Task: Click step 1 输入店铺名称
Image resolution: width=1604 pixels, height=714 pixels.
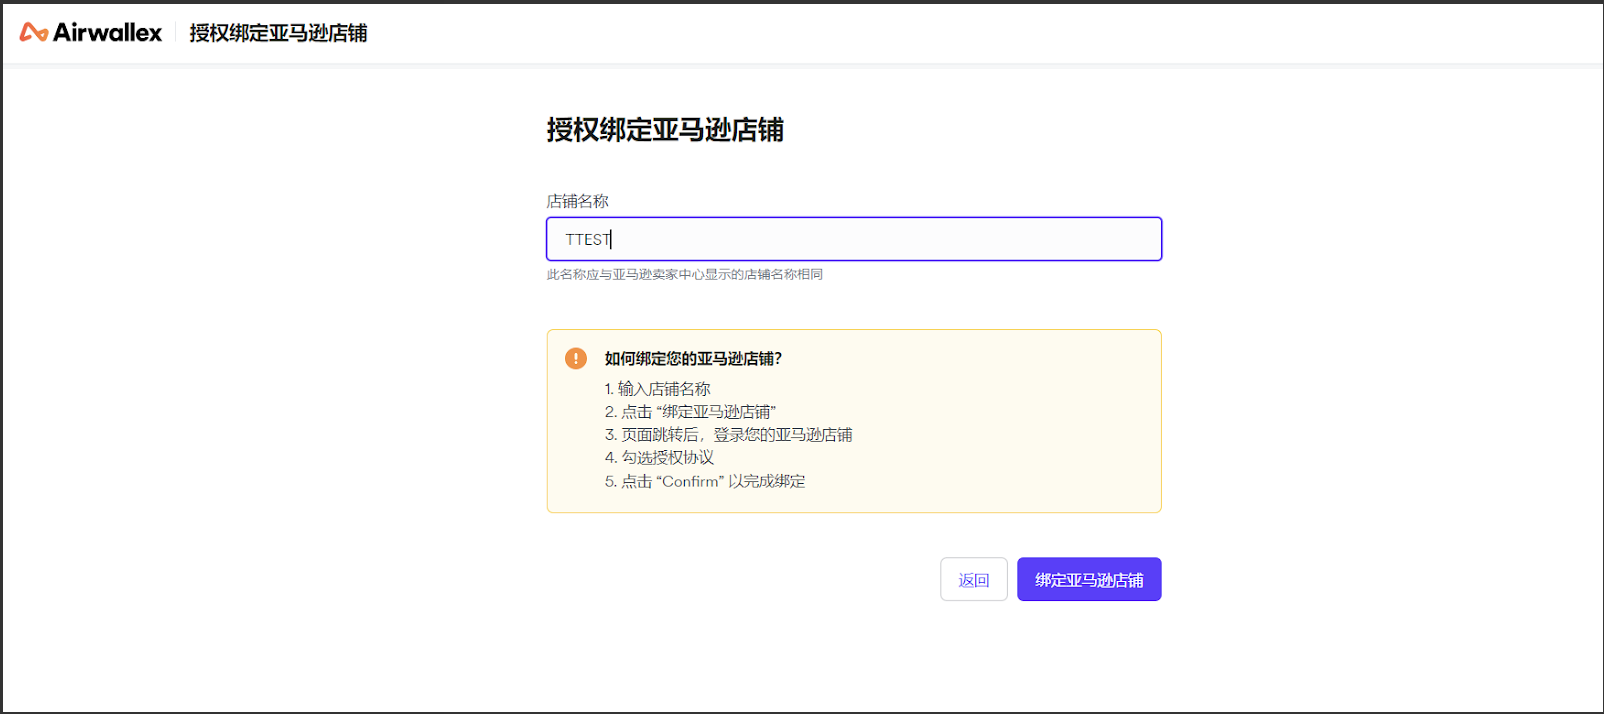Action: pos(658,389)
